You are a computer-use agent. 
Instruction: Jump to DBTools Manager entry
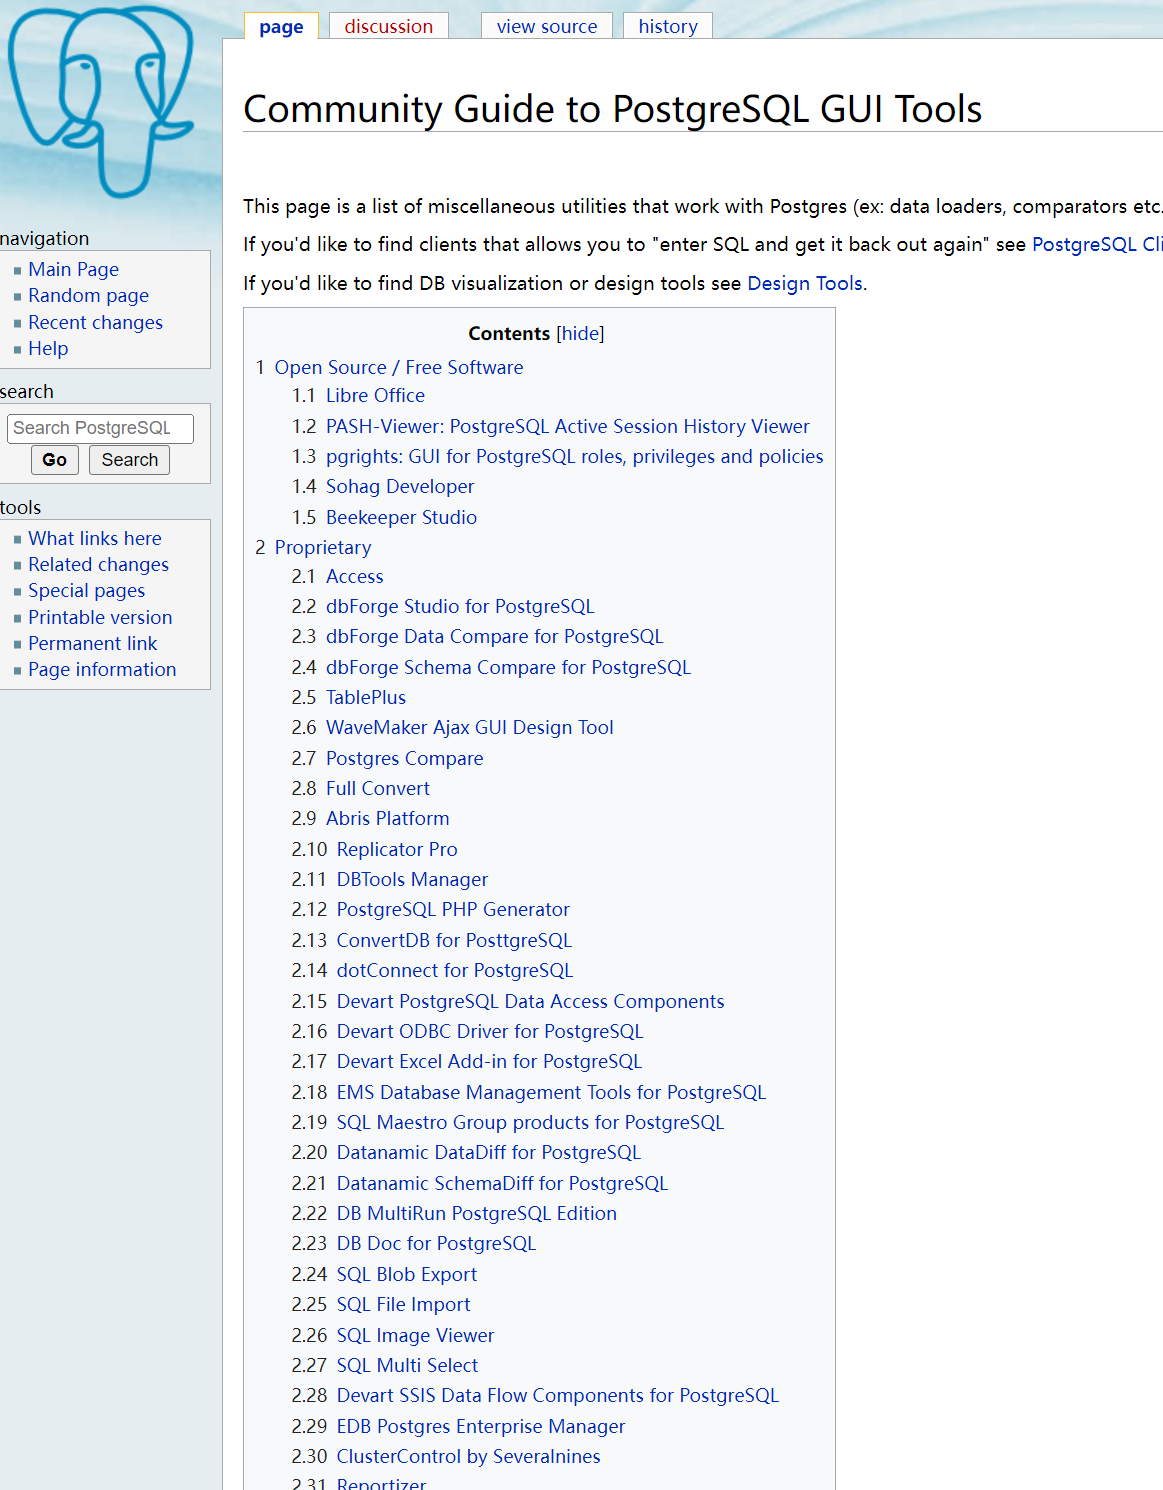coord(412,879)
